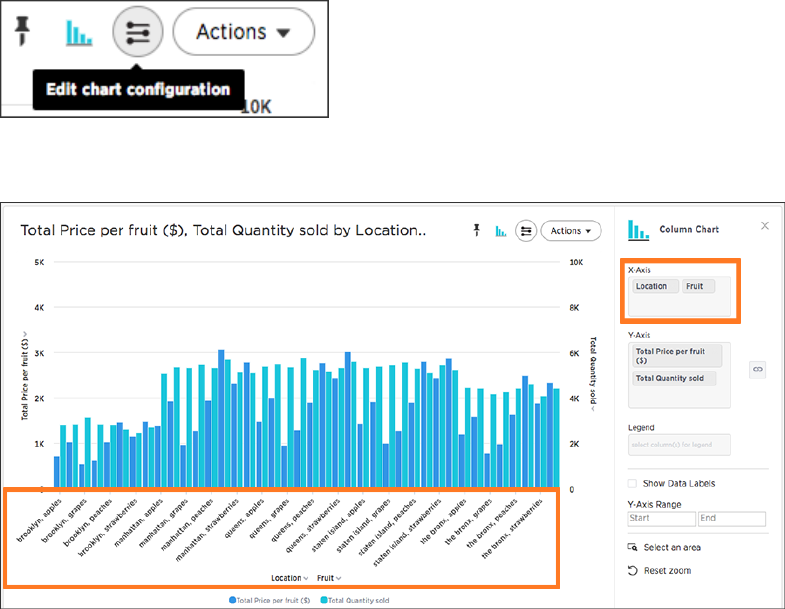Expand the right Total Quantity sold axis title chevron
This screenshot has height=609, width=785.
coord(593,408)
